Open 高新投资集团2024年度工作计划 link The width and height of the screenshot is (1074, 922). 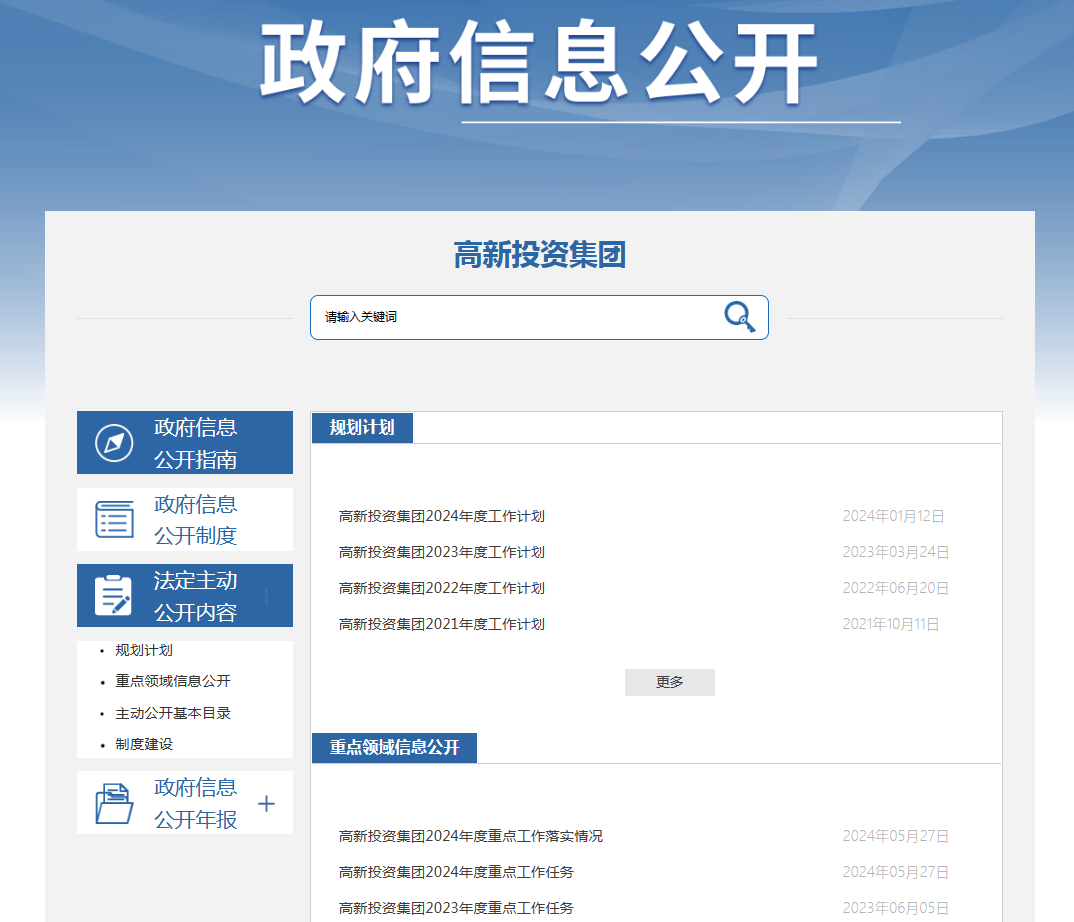coord(442,516)
